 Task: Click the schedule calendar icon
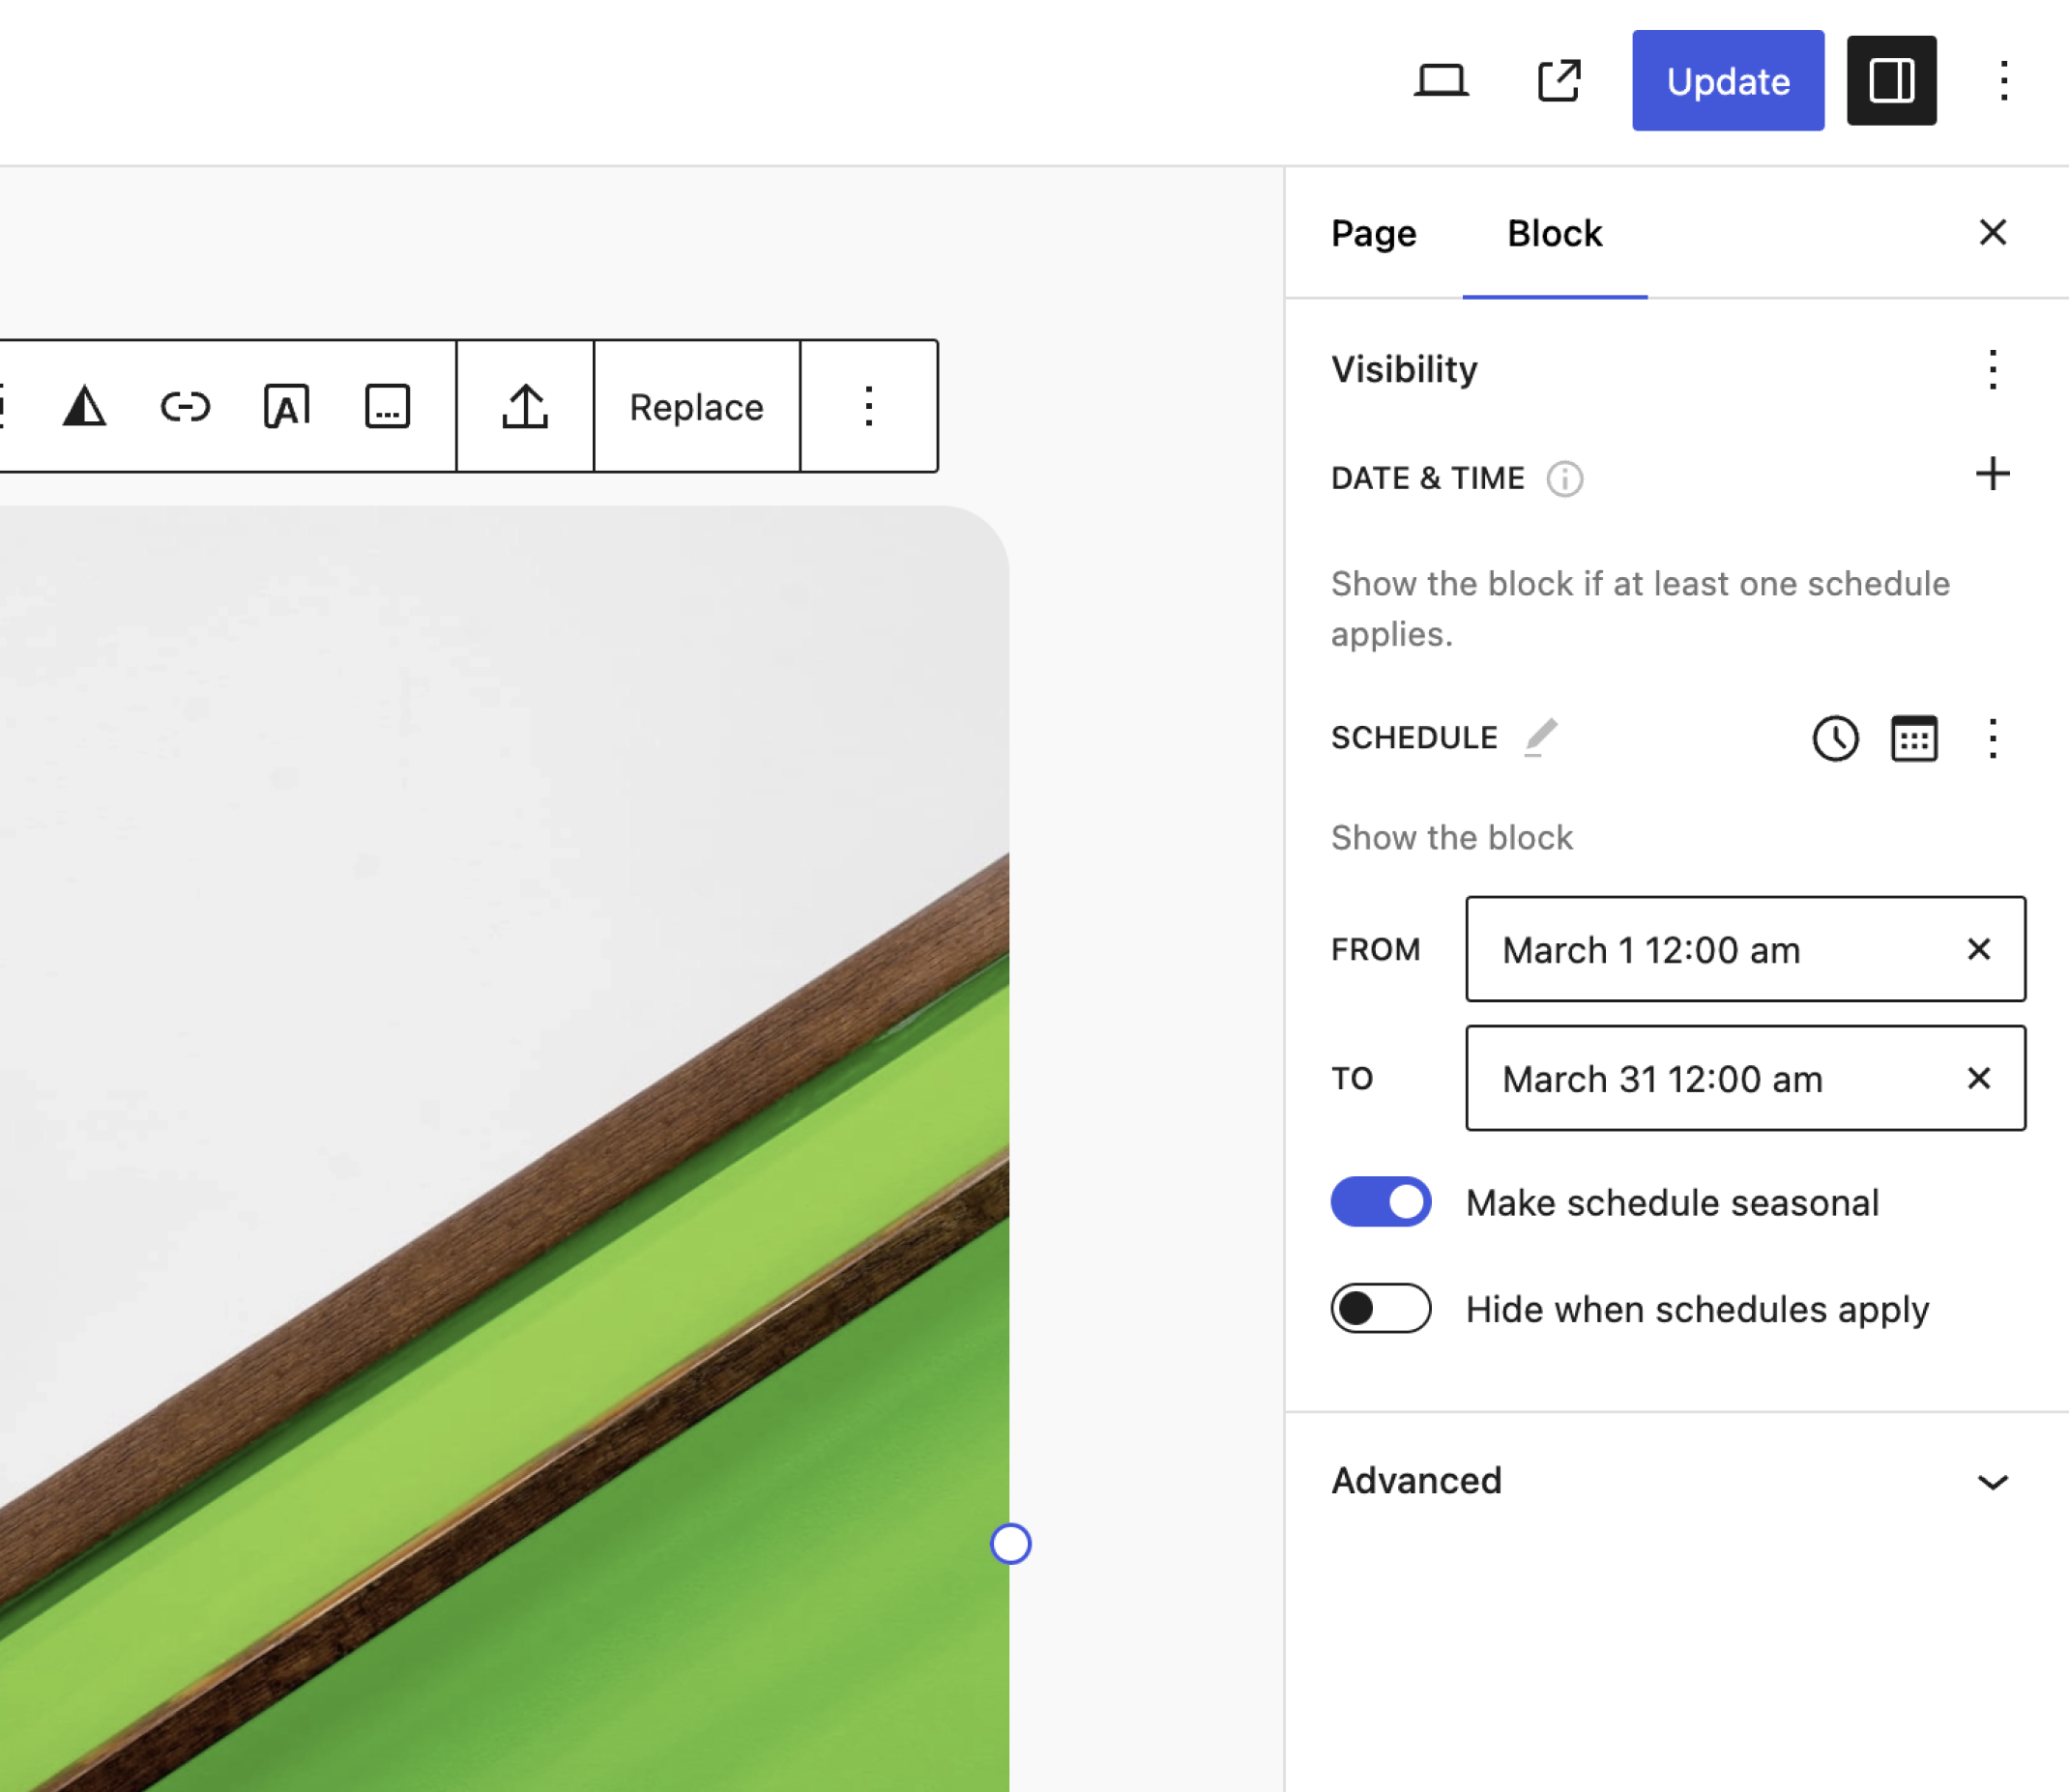point(1914,739)
